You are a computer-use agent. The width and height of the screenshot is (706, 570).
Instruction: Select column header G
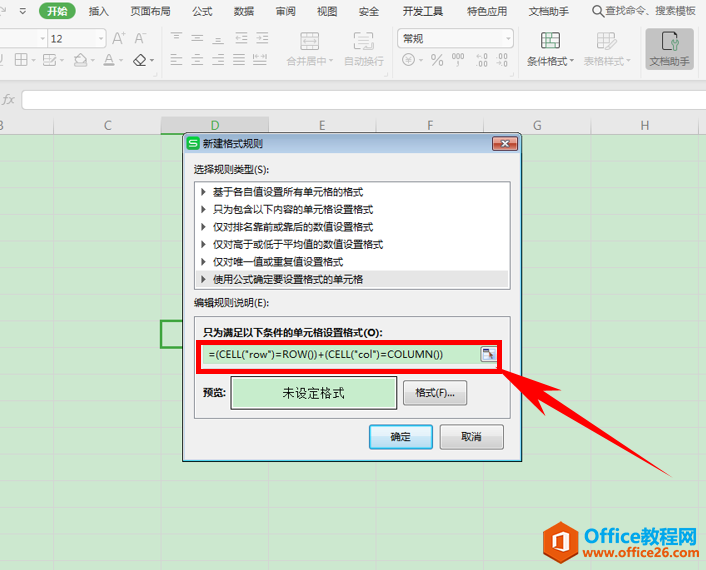click(x=537, y=125)
